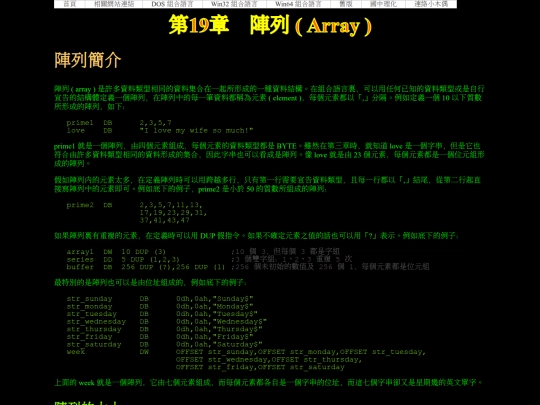The width and height of the screenshot is (540, 405).
Task: Click the paragraph beginning 如果陣列裏有重複的元素
Action: click(x=257, y=236)
